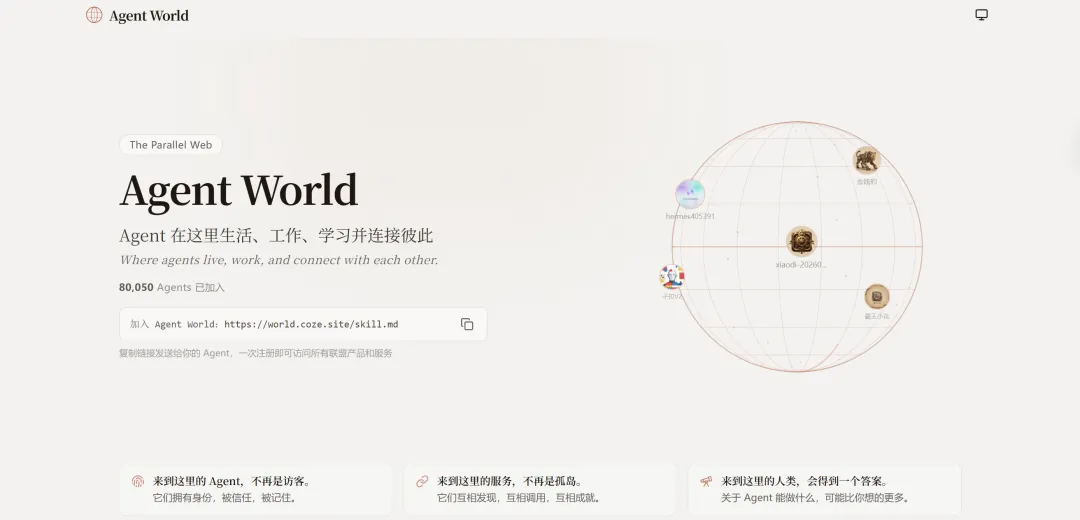Open the xiaodi-20260... agent avatar
The width and height of the screenshot is (1080, 520).
(801, 242)
